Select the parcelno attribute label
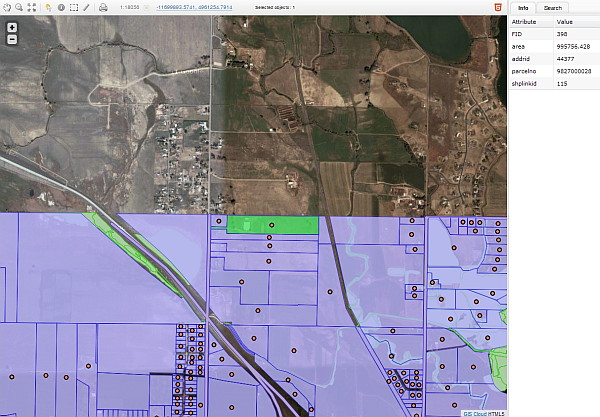 (524, 71)
